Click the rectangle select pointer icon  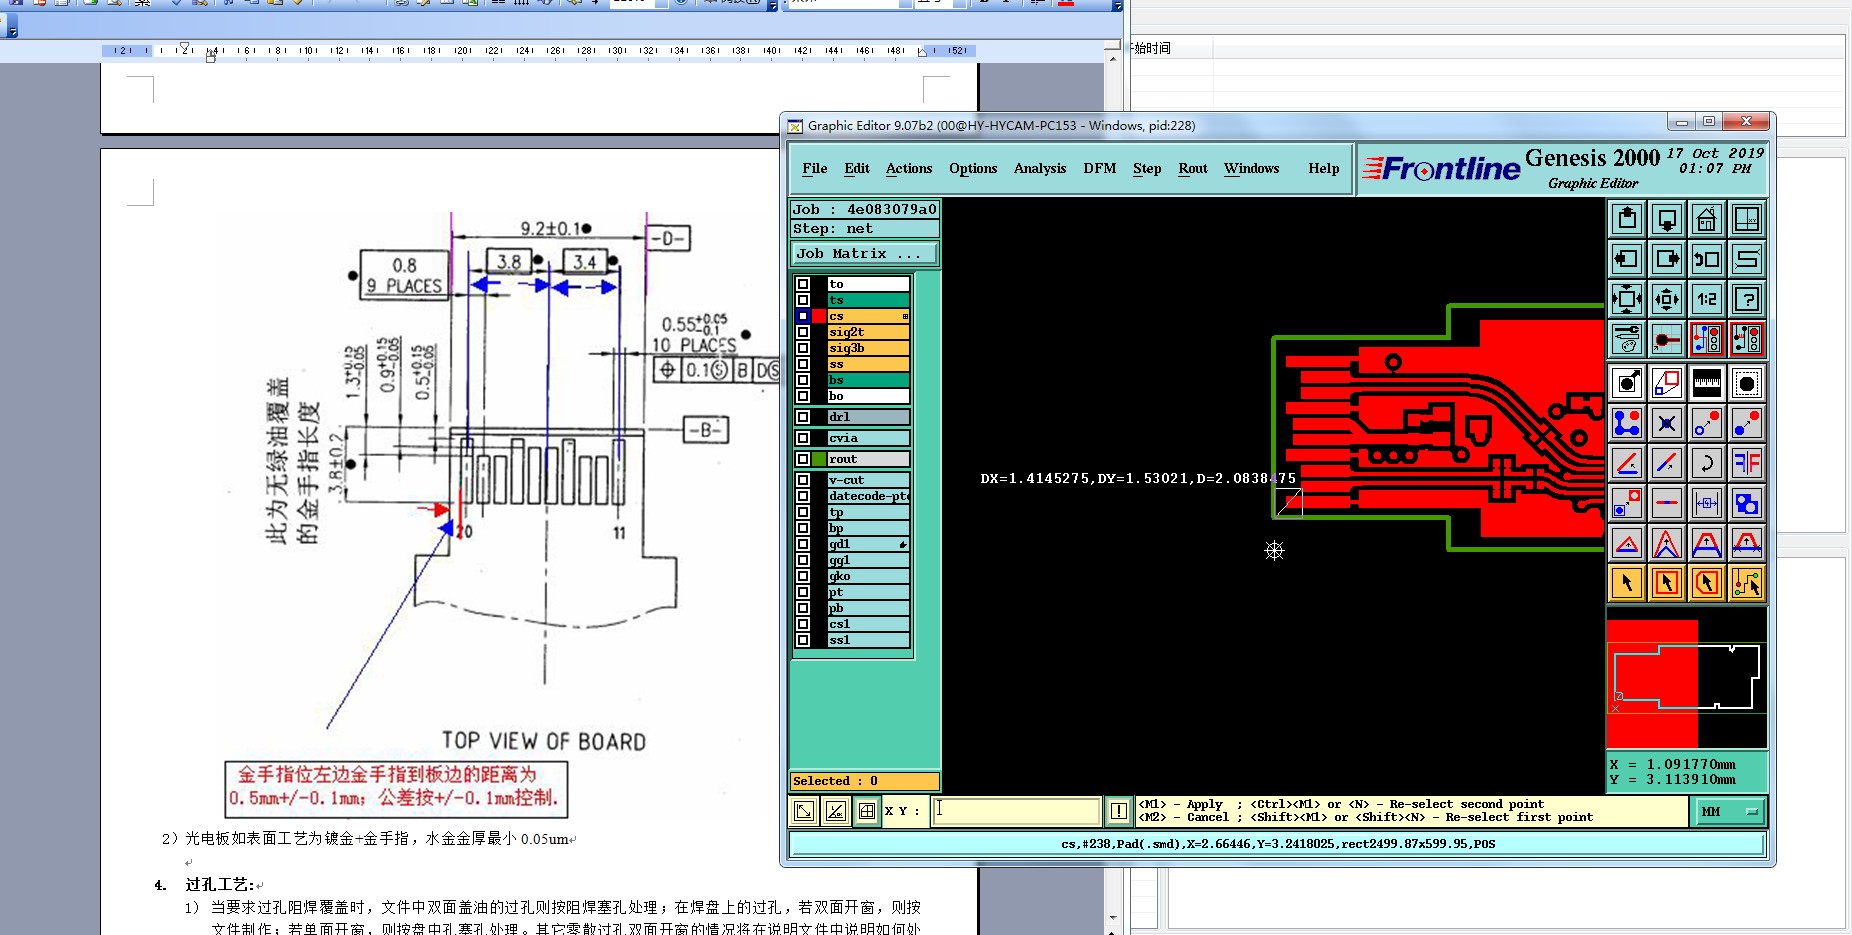point(1667,583)
